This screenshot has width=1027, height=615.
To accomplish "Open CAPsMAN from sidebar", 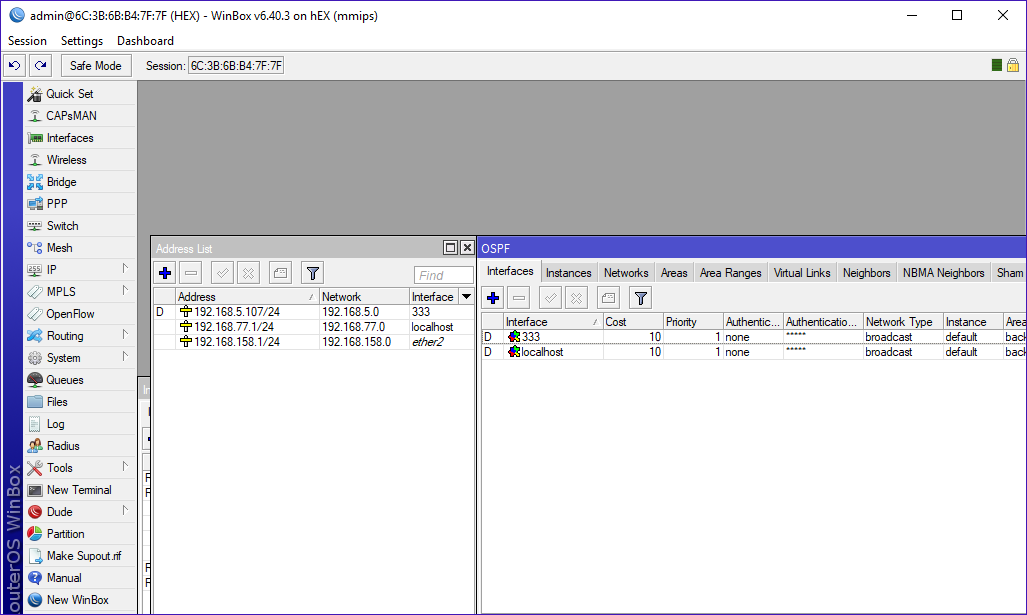I will [80, 116].
